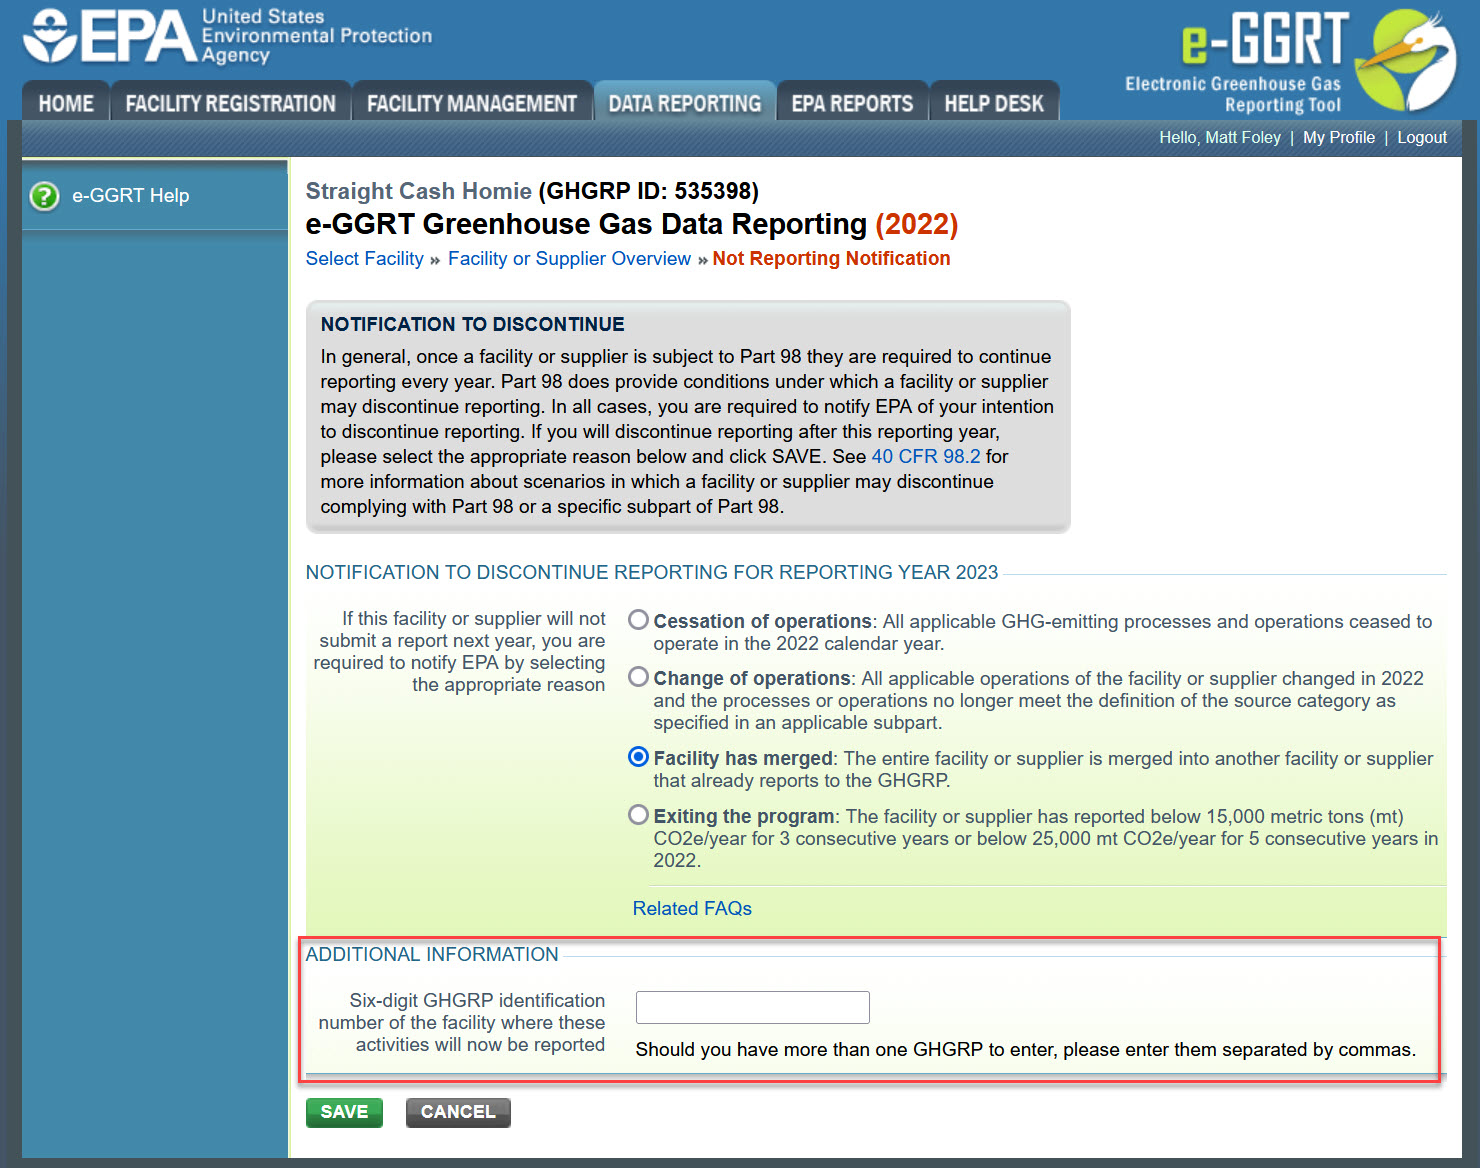Screen dimensions: 1480x1168
Task: Open the 40 CFR 98.2 link
Action: 926,456
